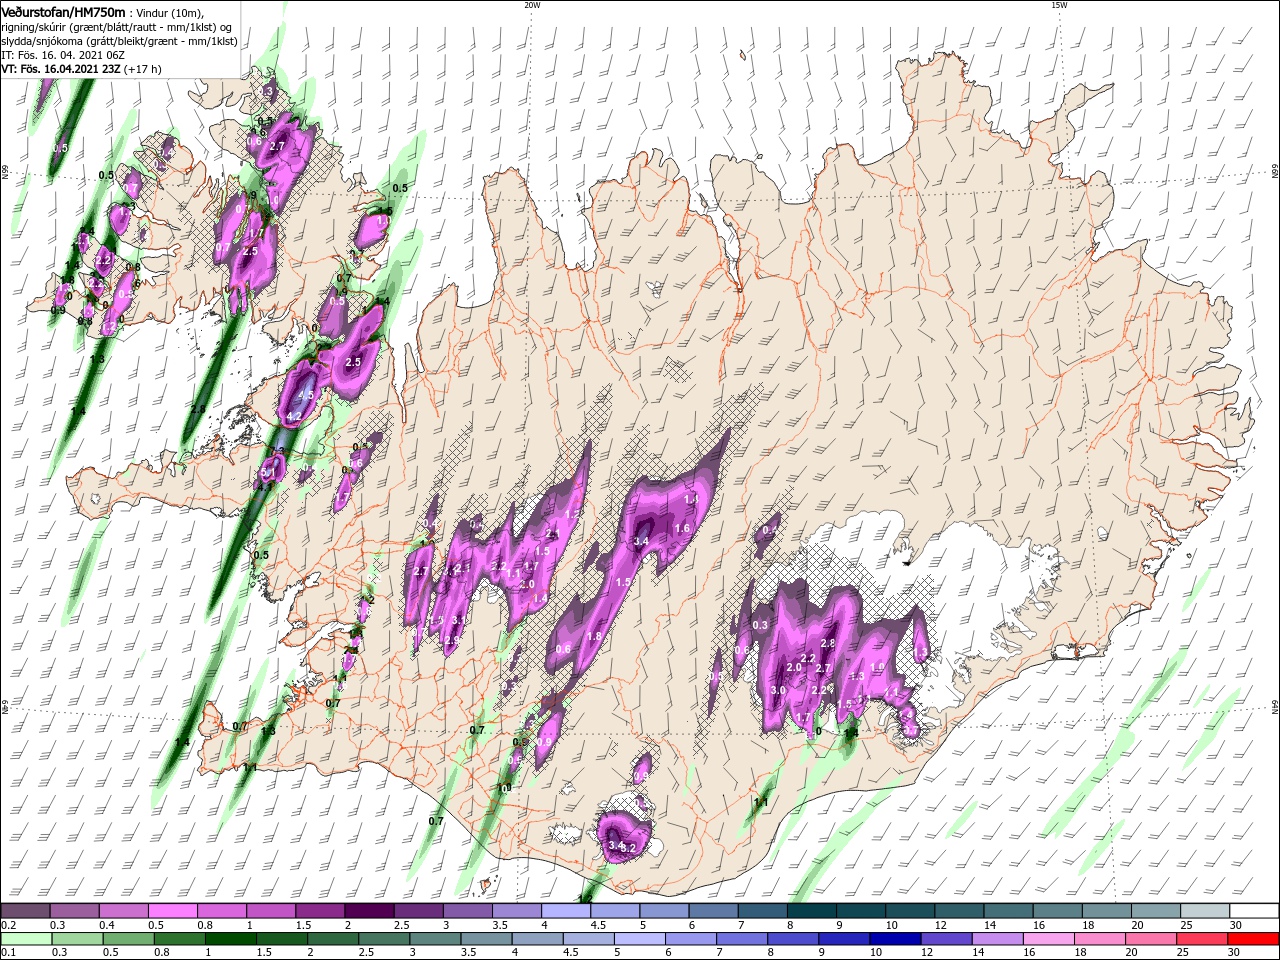Click the bottom-row legend label 0.1
The width and height of the screenshot is (1280, 960).
[x=9, y=953]
